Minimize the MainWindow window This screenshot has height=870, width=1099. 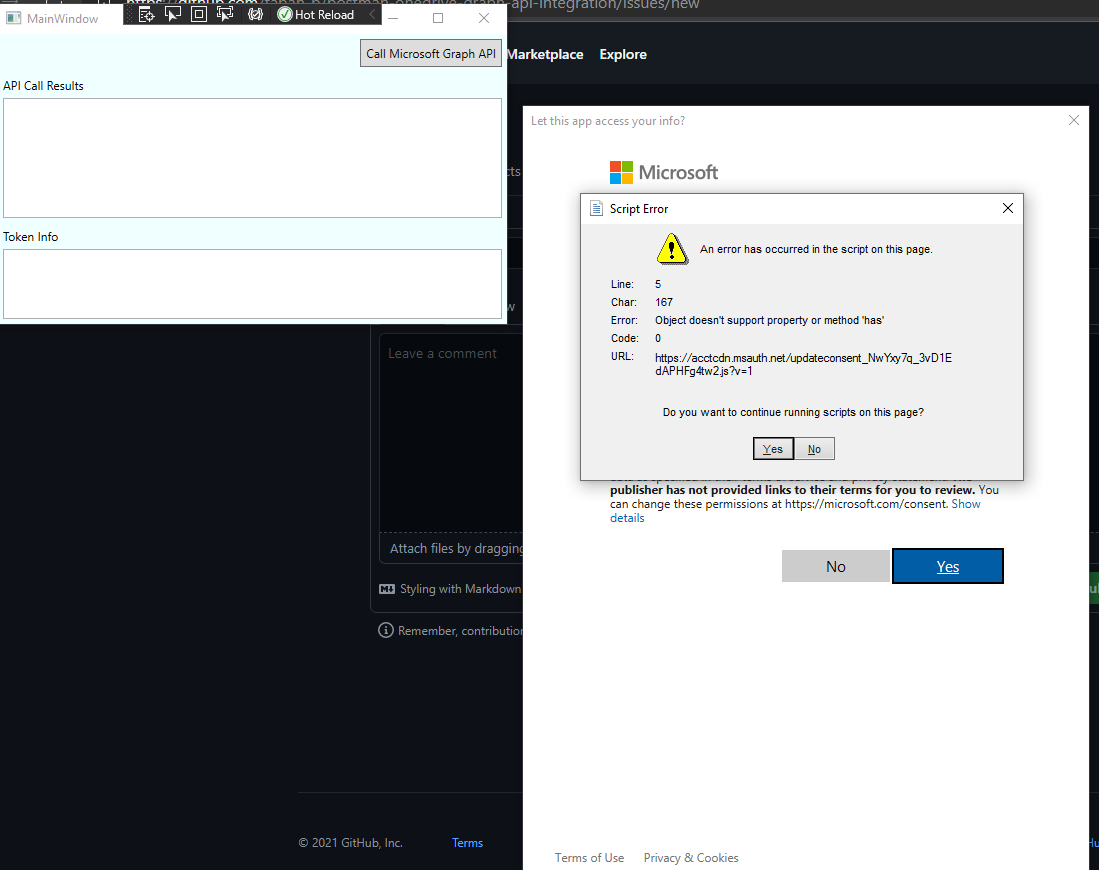point(394,18)
